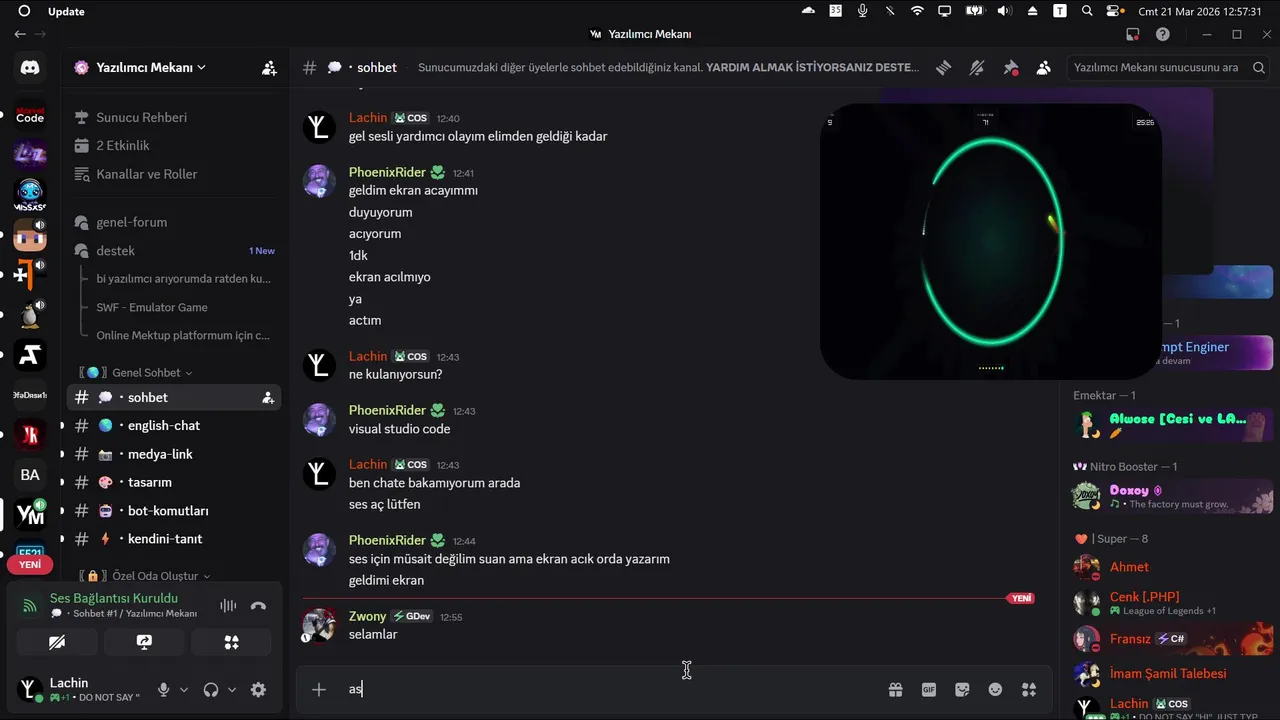Screen dimensions: 1280x720
Task: Toggle microphone mute
Action: pos(163,689)
